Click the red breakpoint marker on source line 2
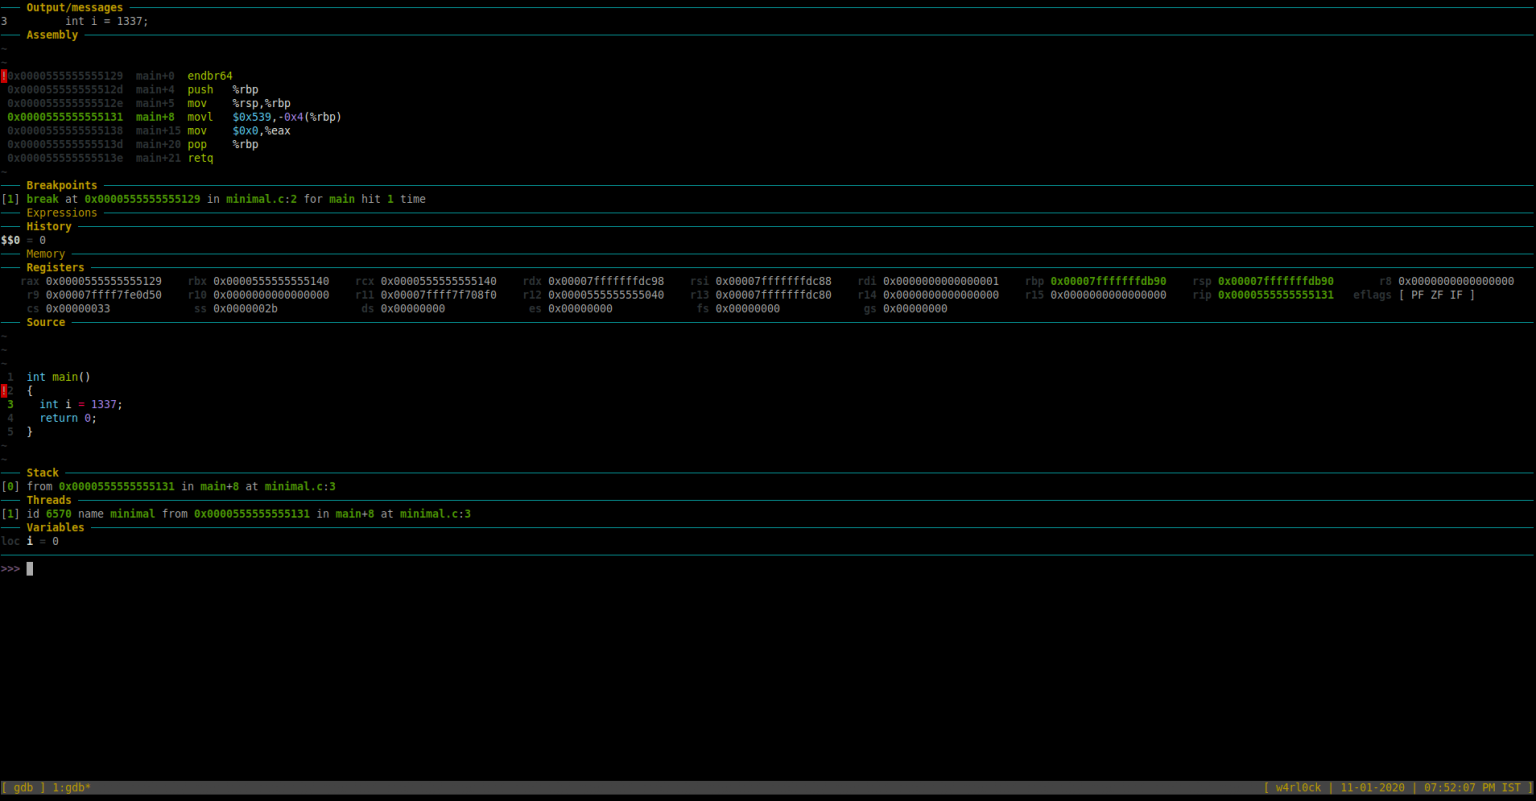 click(x=4, y=391)
